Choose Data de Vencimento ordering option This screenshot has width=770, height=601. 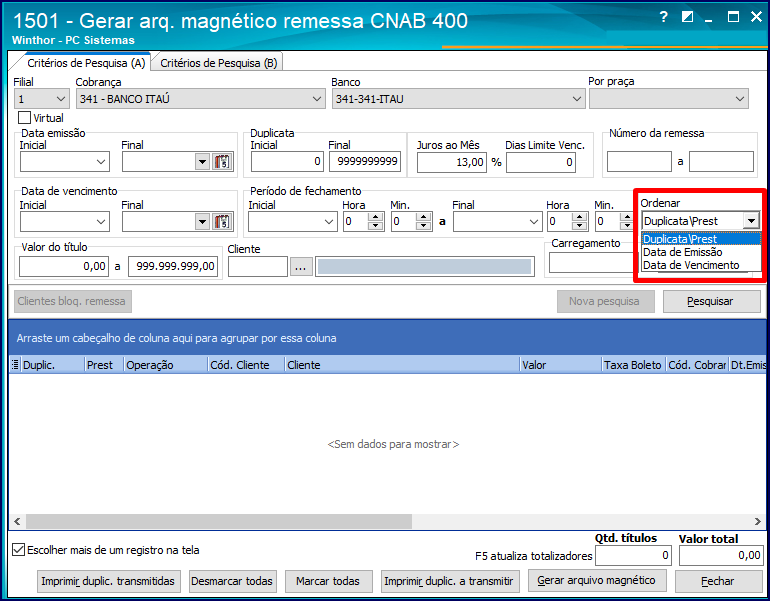click(701, 265)
